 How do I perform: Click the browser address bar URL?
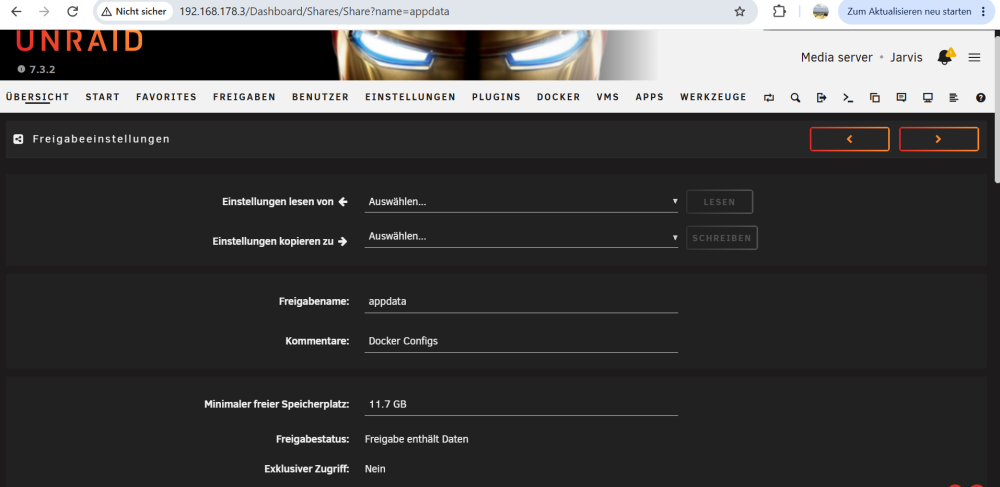point(314,11)
